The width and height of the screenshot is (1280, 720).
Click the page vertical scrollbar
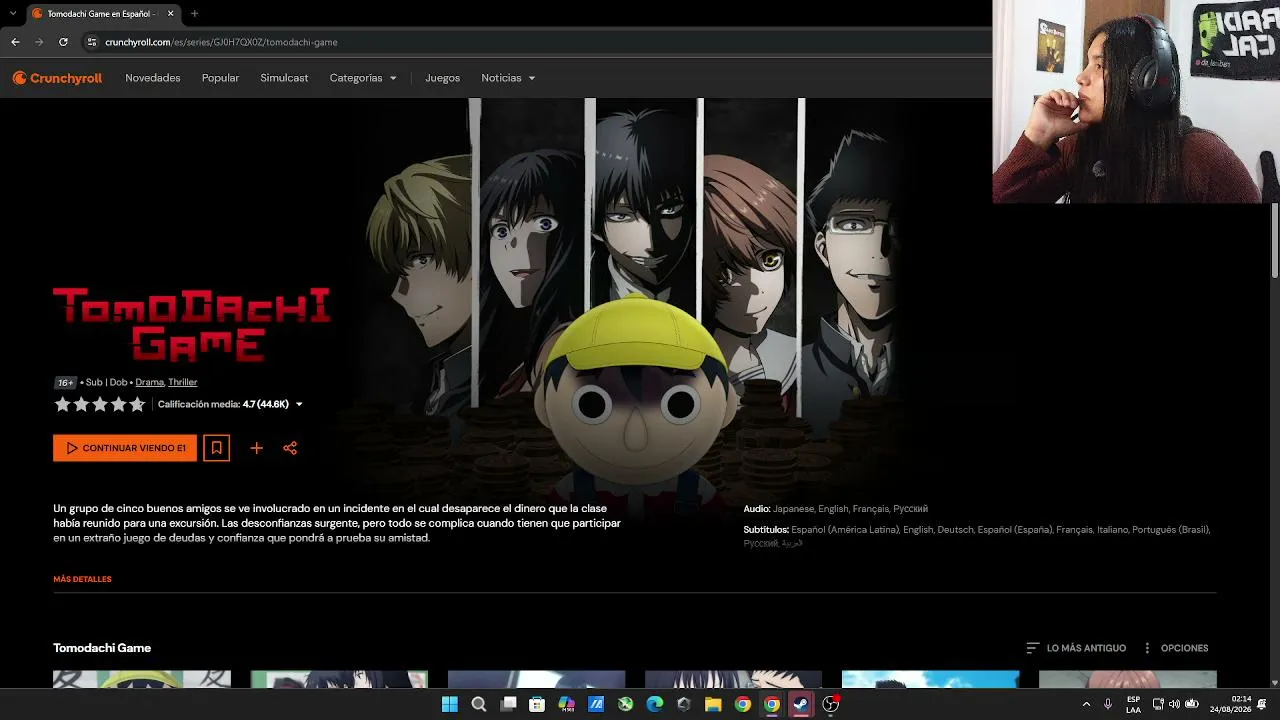[x=1275, y=240]
